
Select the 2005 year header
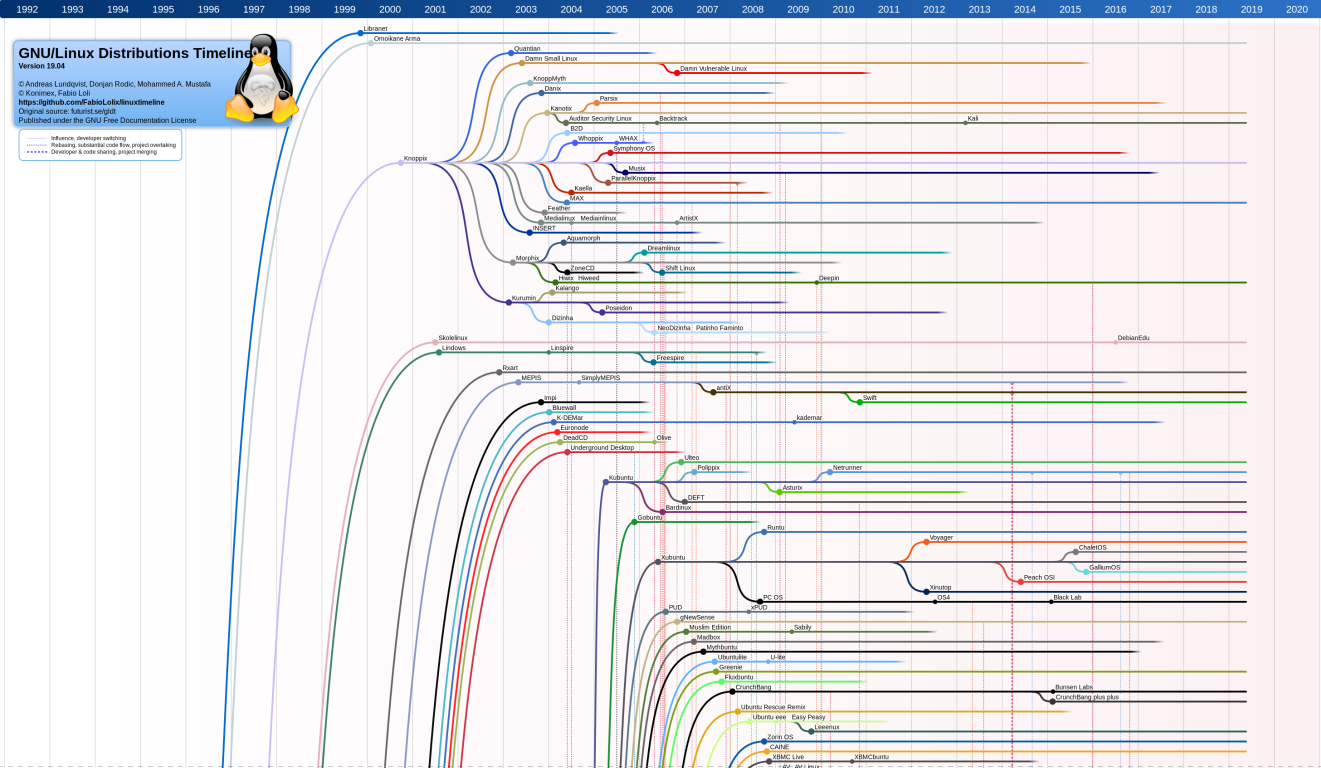pos(617,9)
